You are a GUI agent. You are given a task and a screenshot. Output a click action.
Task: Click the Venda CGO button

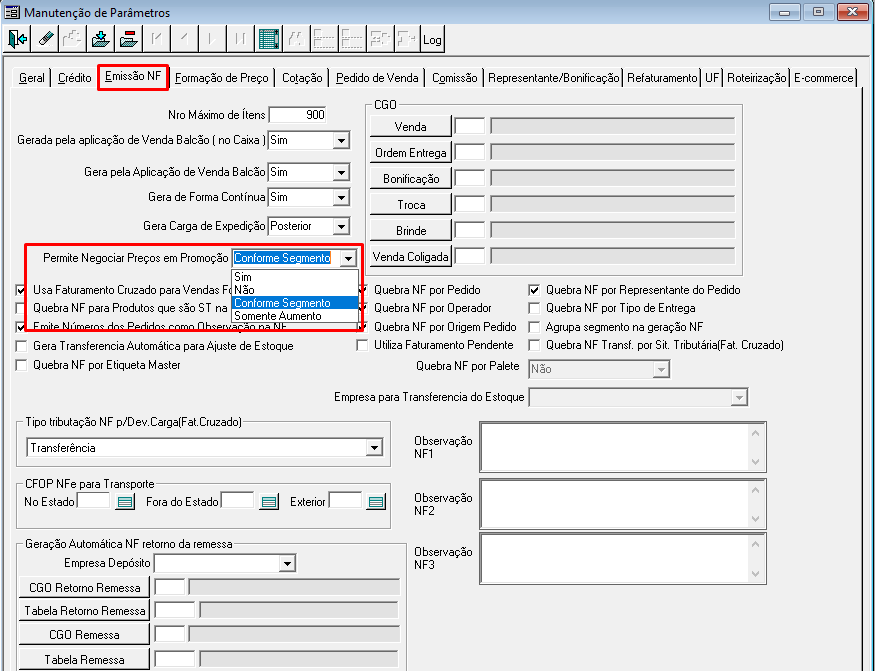pyautogui.click(x=411, y=127)
